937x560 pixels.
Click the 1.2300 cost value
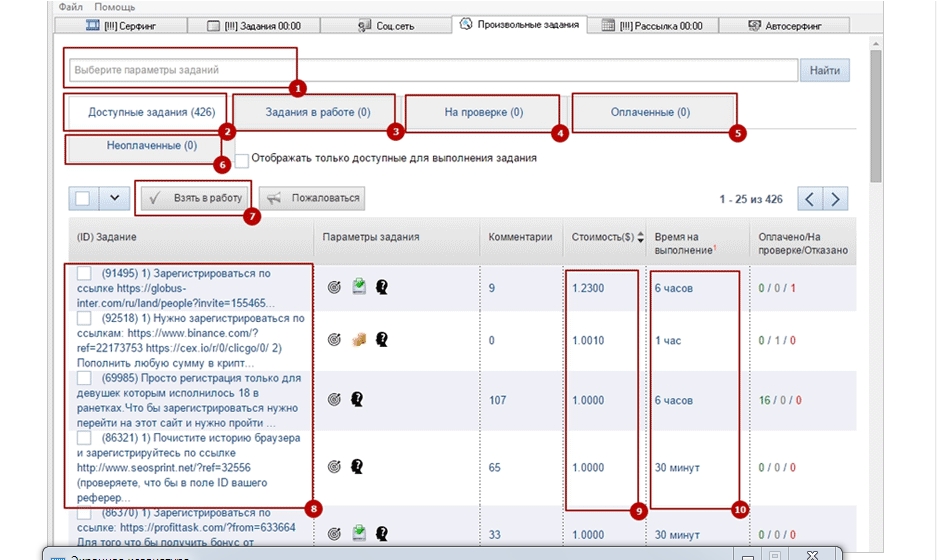click(x=588, y=288)
